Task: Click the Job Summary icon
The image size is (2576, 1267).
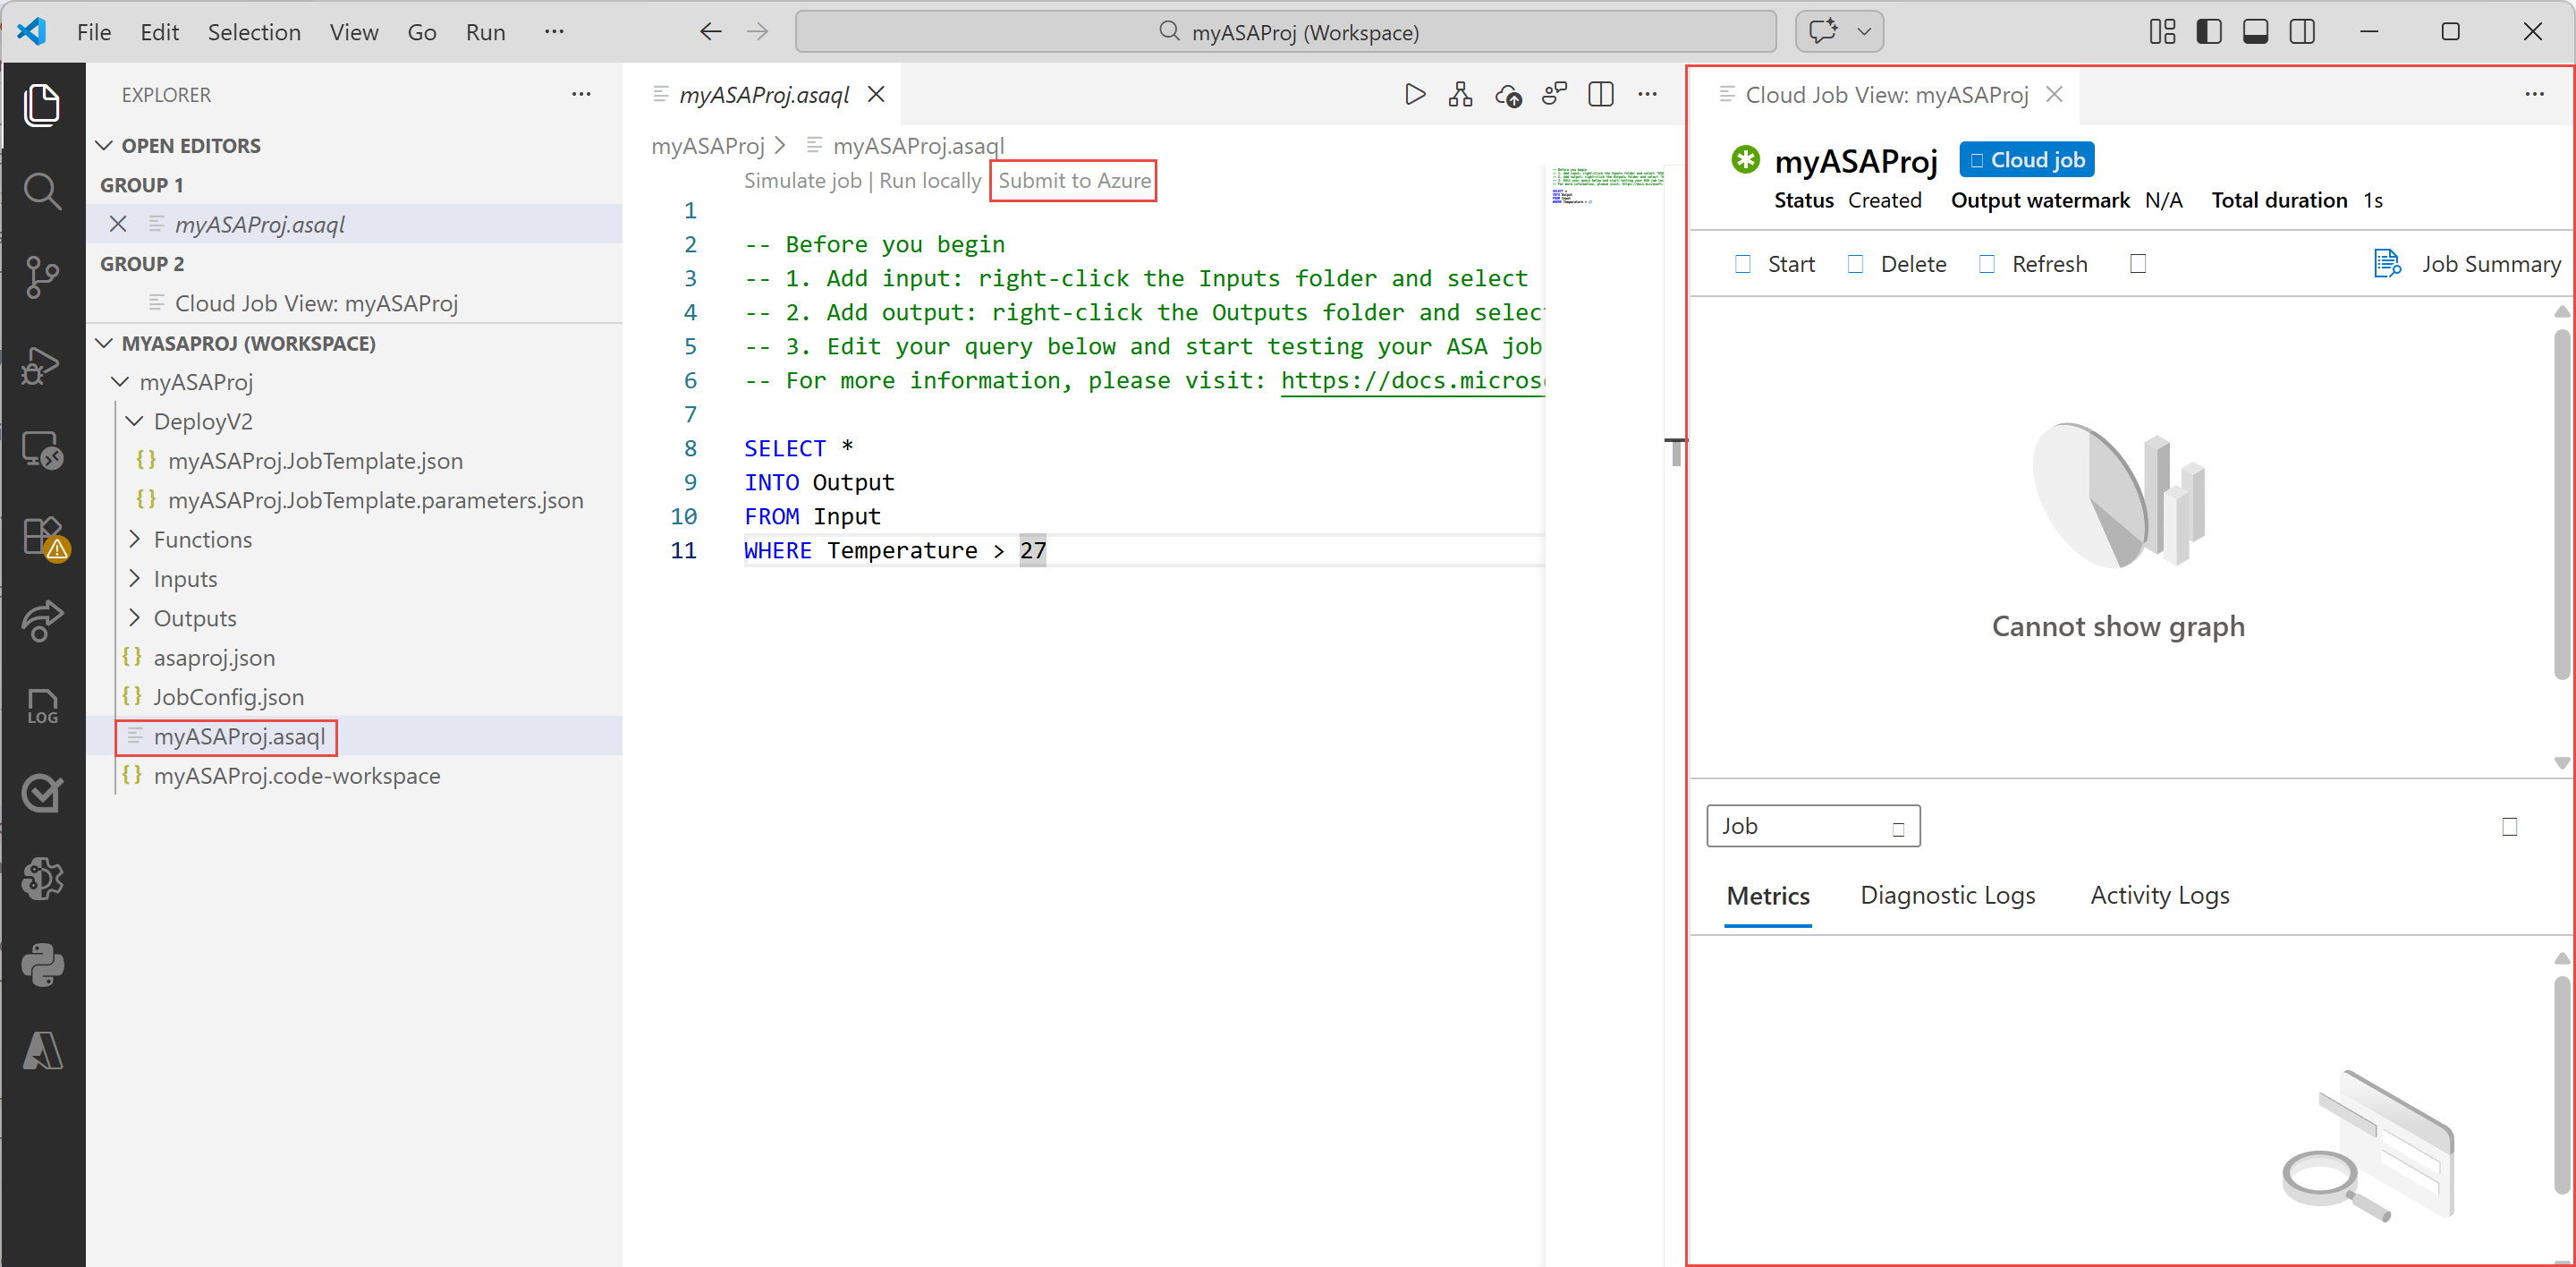Action: click(x=2386, y=264)
